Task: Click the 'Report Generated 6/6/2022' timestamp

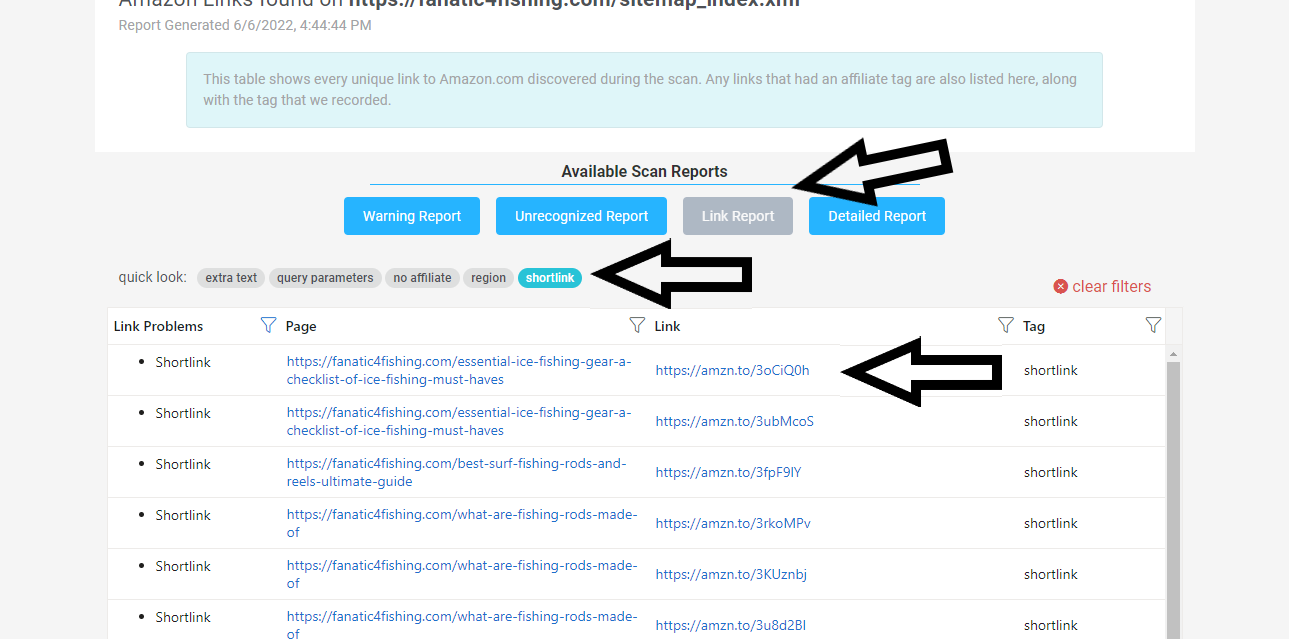Action: point(245,25)
